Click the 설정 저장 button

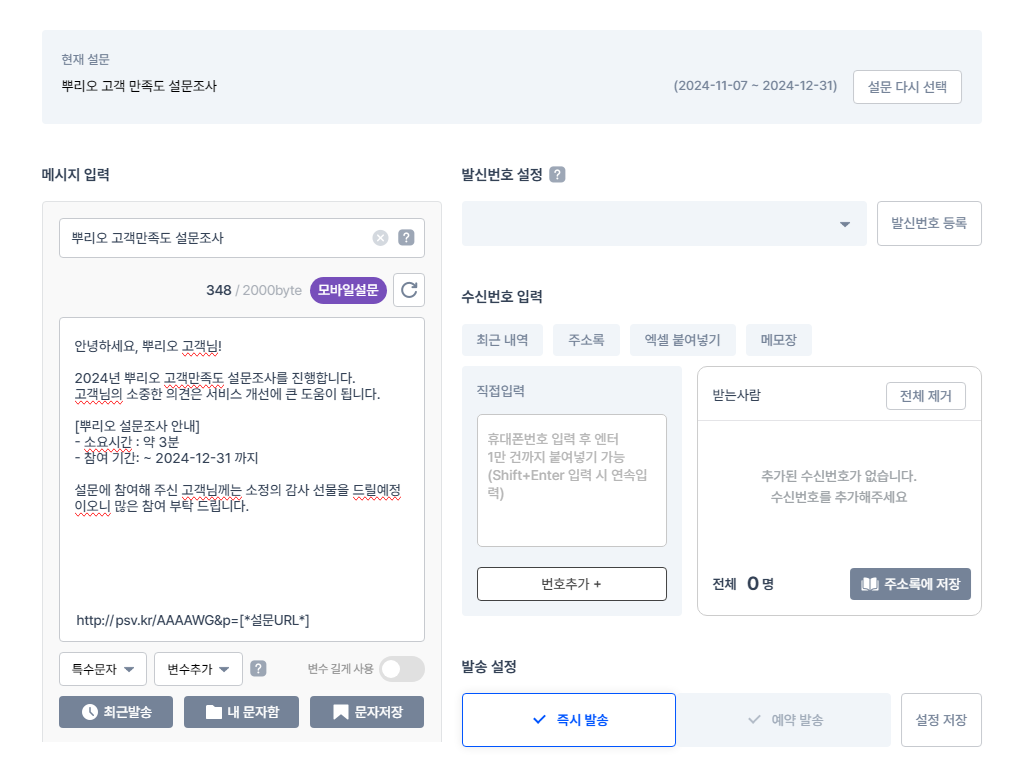(x=941, y=720)
